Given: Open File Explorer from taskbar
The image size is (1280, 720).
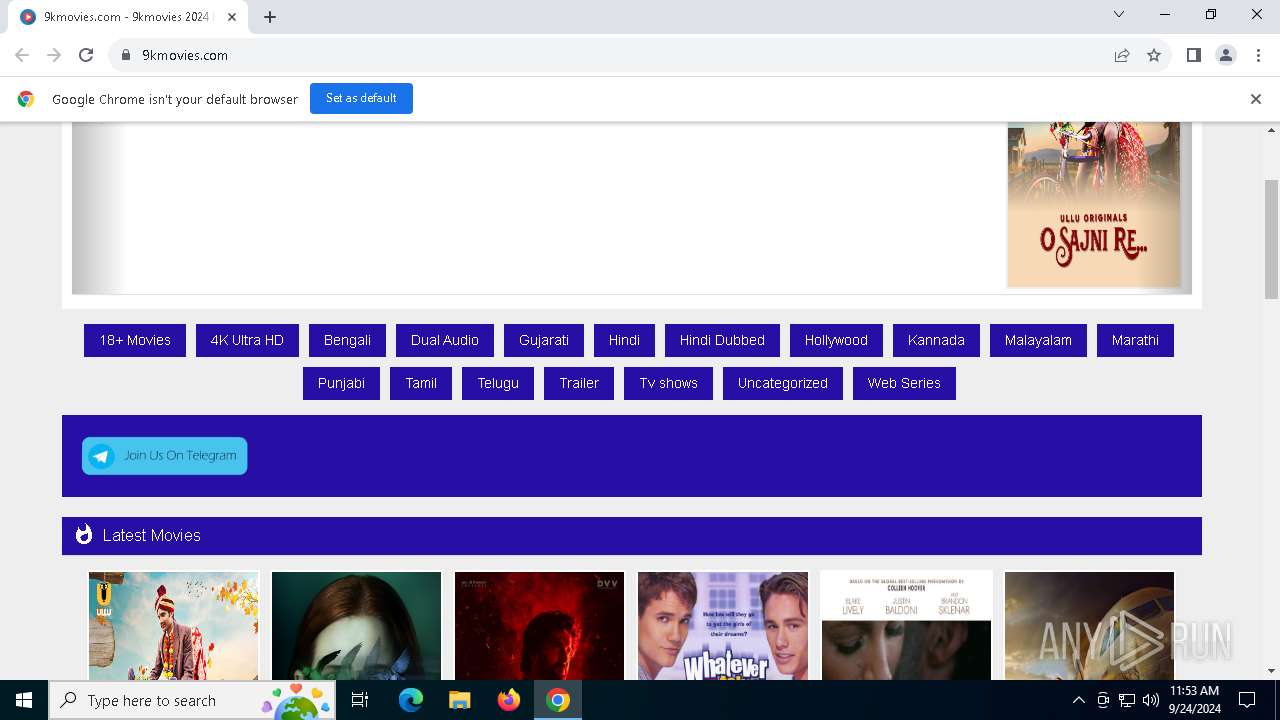Looking at the screenshot, I should 460,700.
